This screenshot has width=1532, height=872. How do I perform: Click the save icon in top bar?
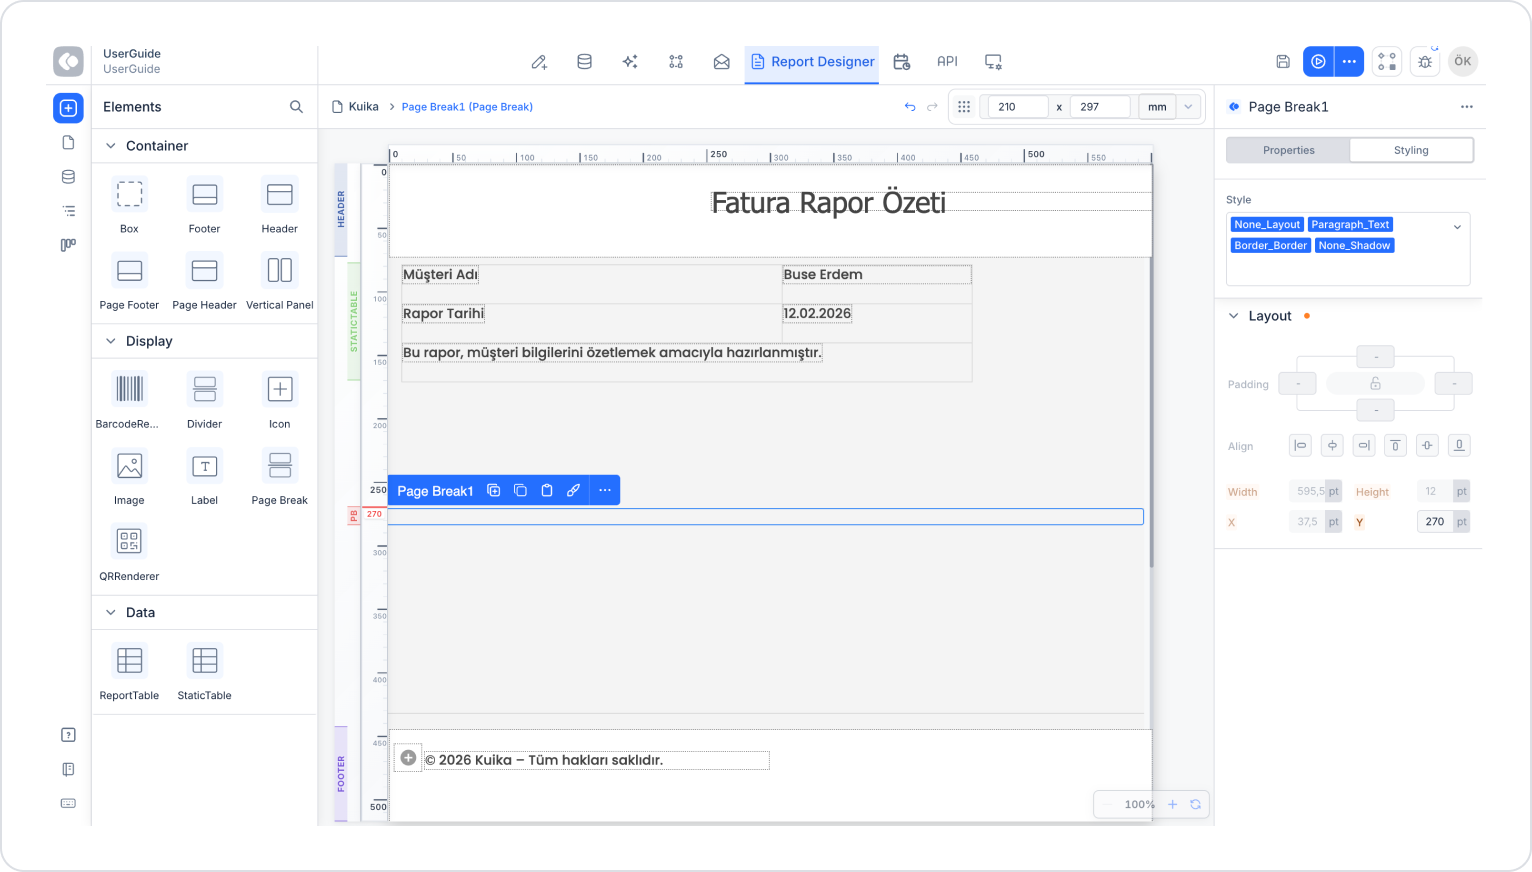point(1283,62)
